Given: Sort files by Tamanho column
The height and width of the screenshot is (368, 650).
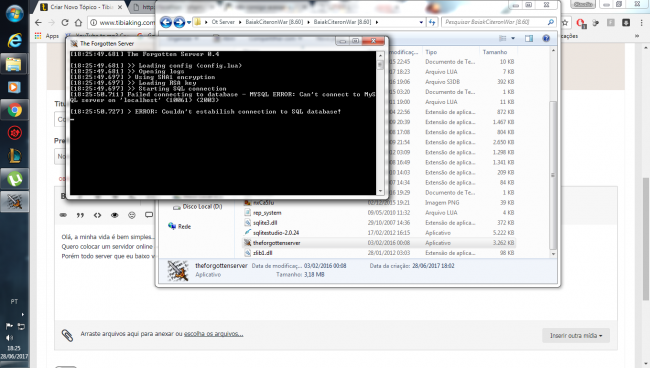Looking at the screenshot, I should [x=495, y=52].
